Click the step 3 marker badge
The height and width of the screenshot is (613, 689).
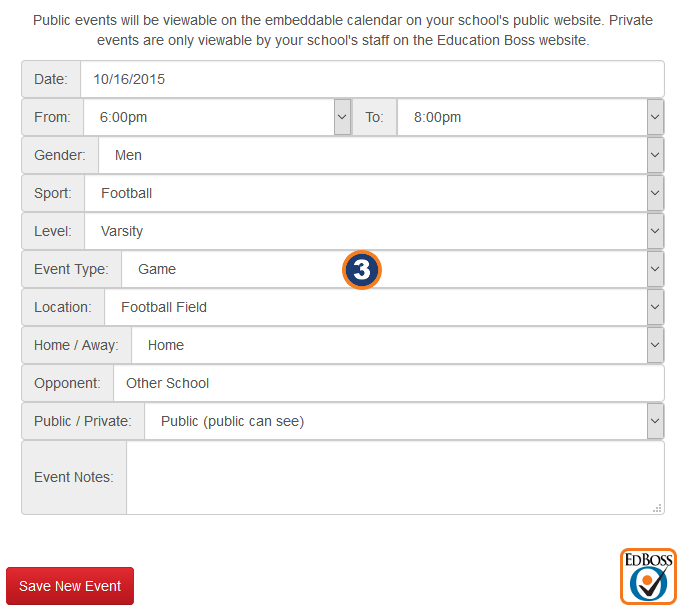click(x=362, y=270)
